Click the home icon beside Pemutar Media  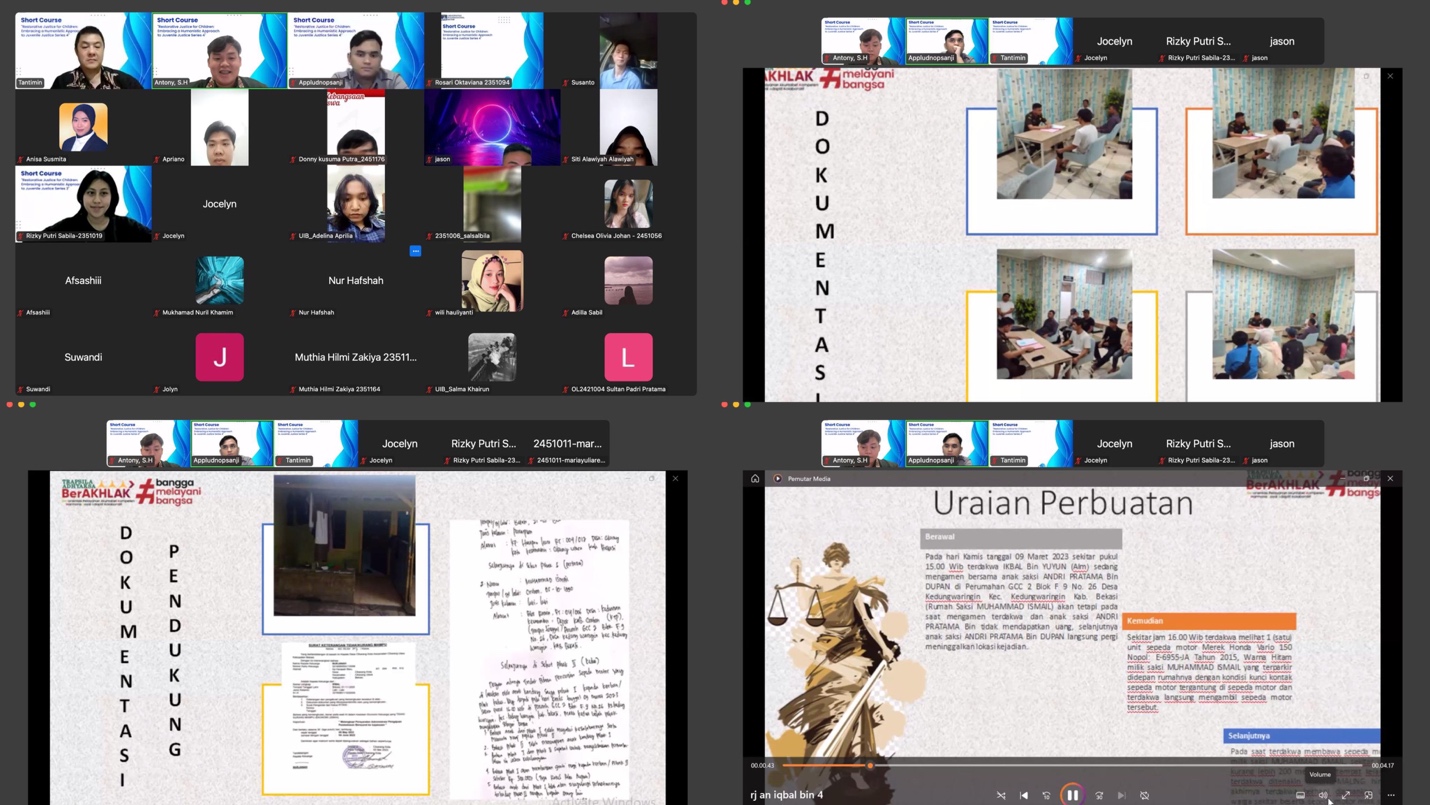coord(755,478)
